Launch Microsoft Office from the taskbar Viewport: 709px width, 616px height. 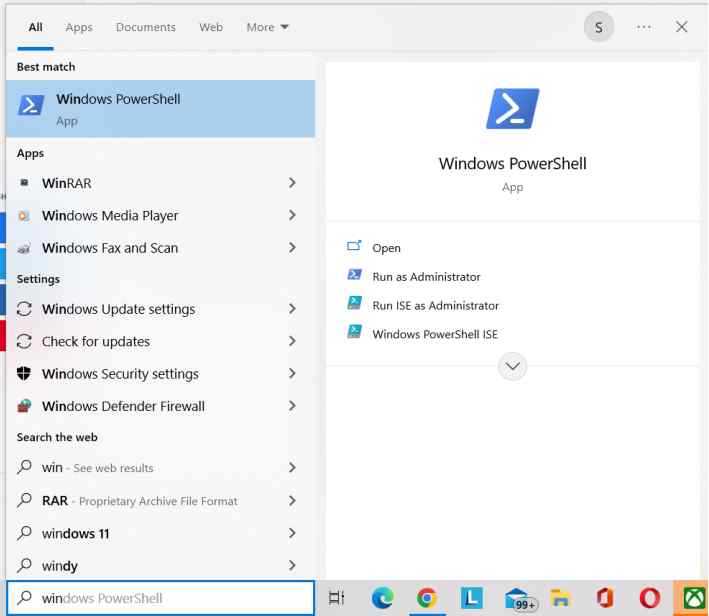click(605, 598)
